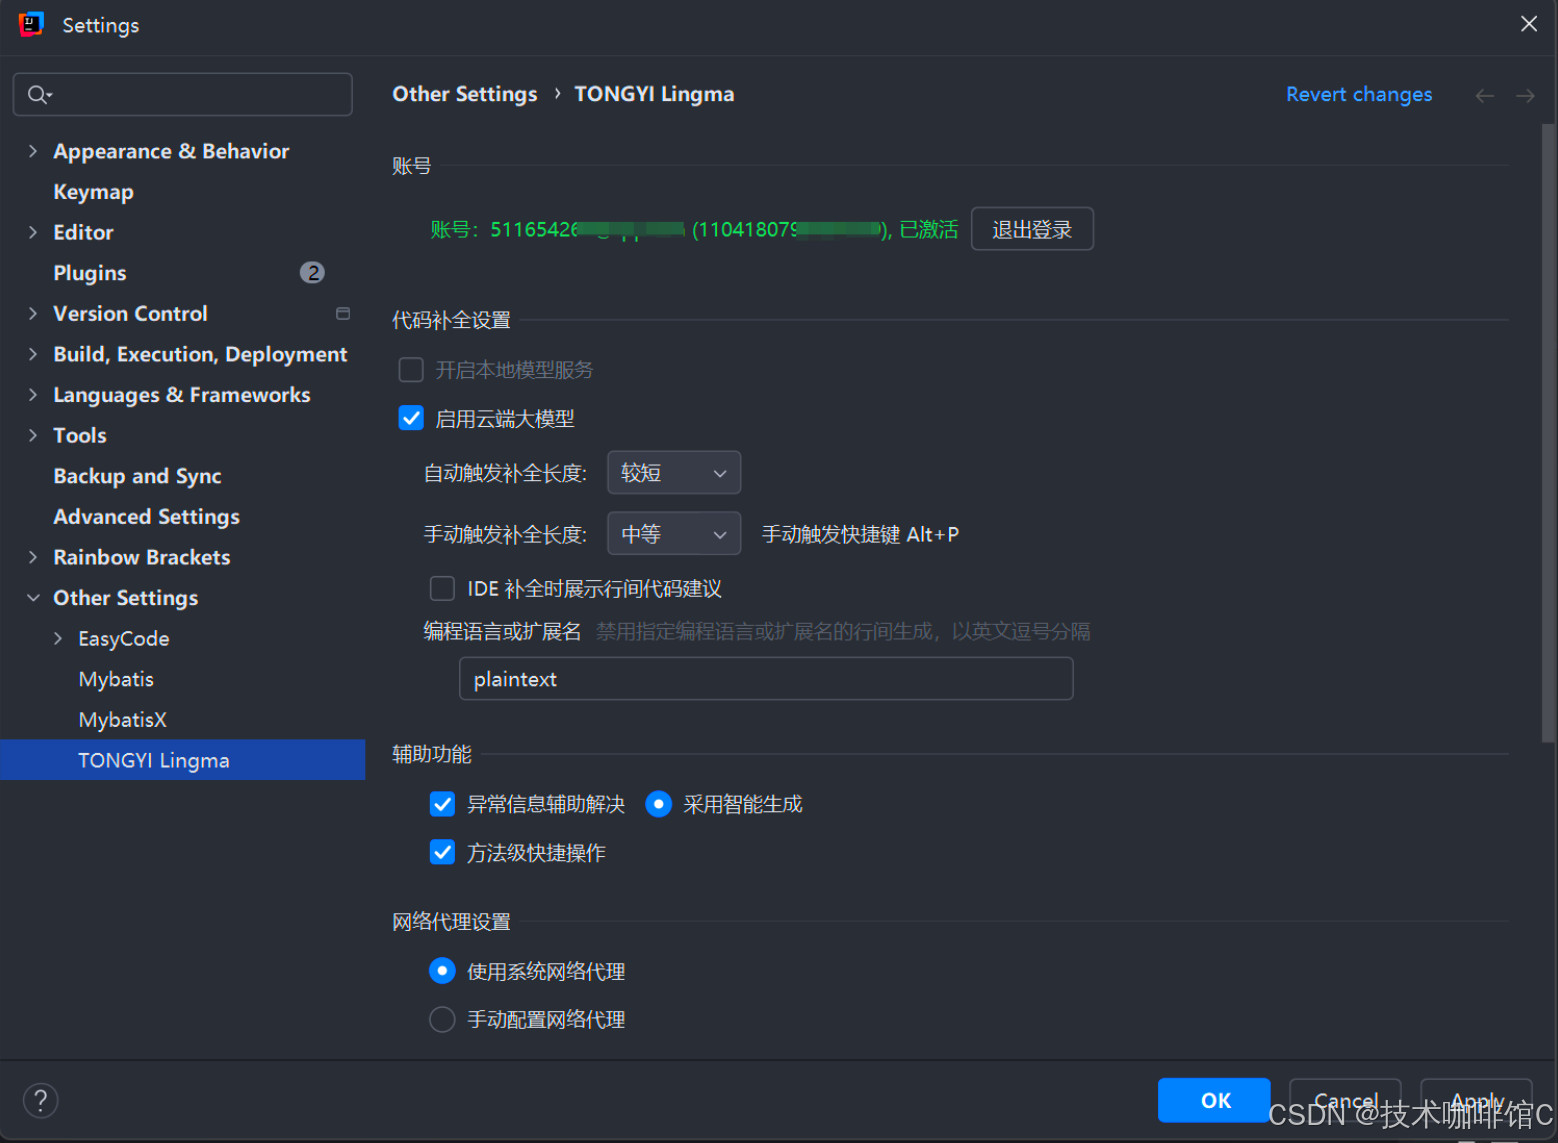
Task: Select 使用系统网络代理 radio button
Action: (442, 971)
